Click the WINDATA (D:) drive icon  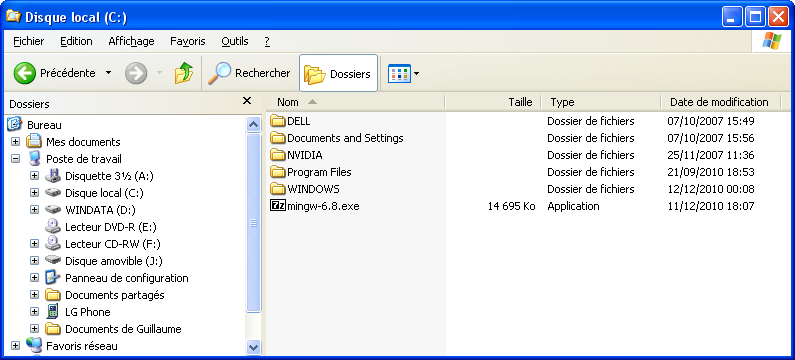click(53, 209)
